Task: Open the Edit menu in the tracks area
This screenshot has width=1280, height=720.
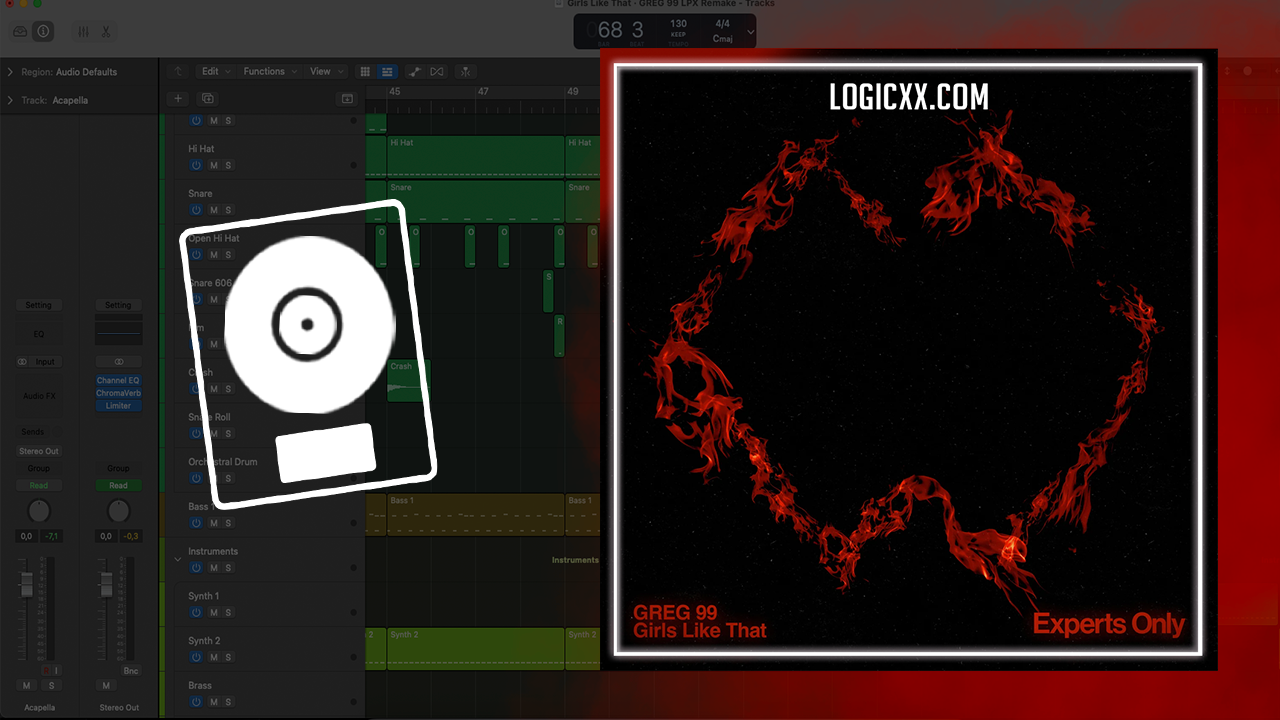Action: pyautogui.click(x=214, y=72)
